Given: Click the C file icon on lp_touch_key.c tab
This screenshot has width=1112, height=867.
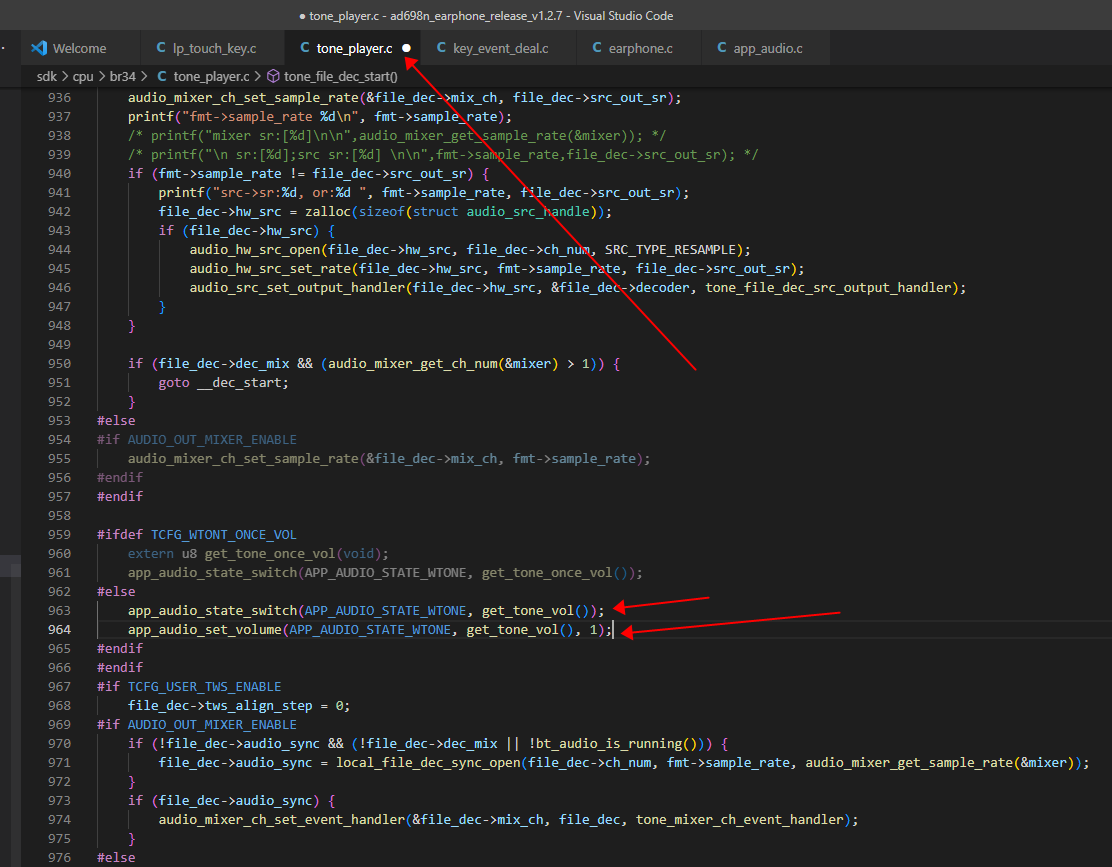Looking at the screenshot, I should tap(161, 47).
